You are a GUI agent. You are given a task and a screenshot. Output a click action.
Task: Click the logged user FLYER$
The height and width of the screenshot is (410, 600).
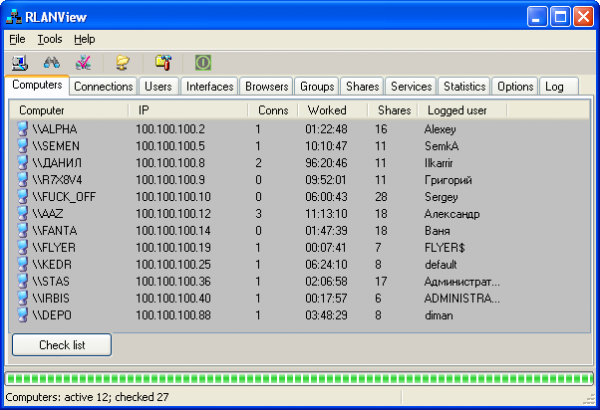[445, 248]
